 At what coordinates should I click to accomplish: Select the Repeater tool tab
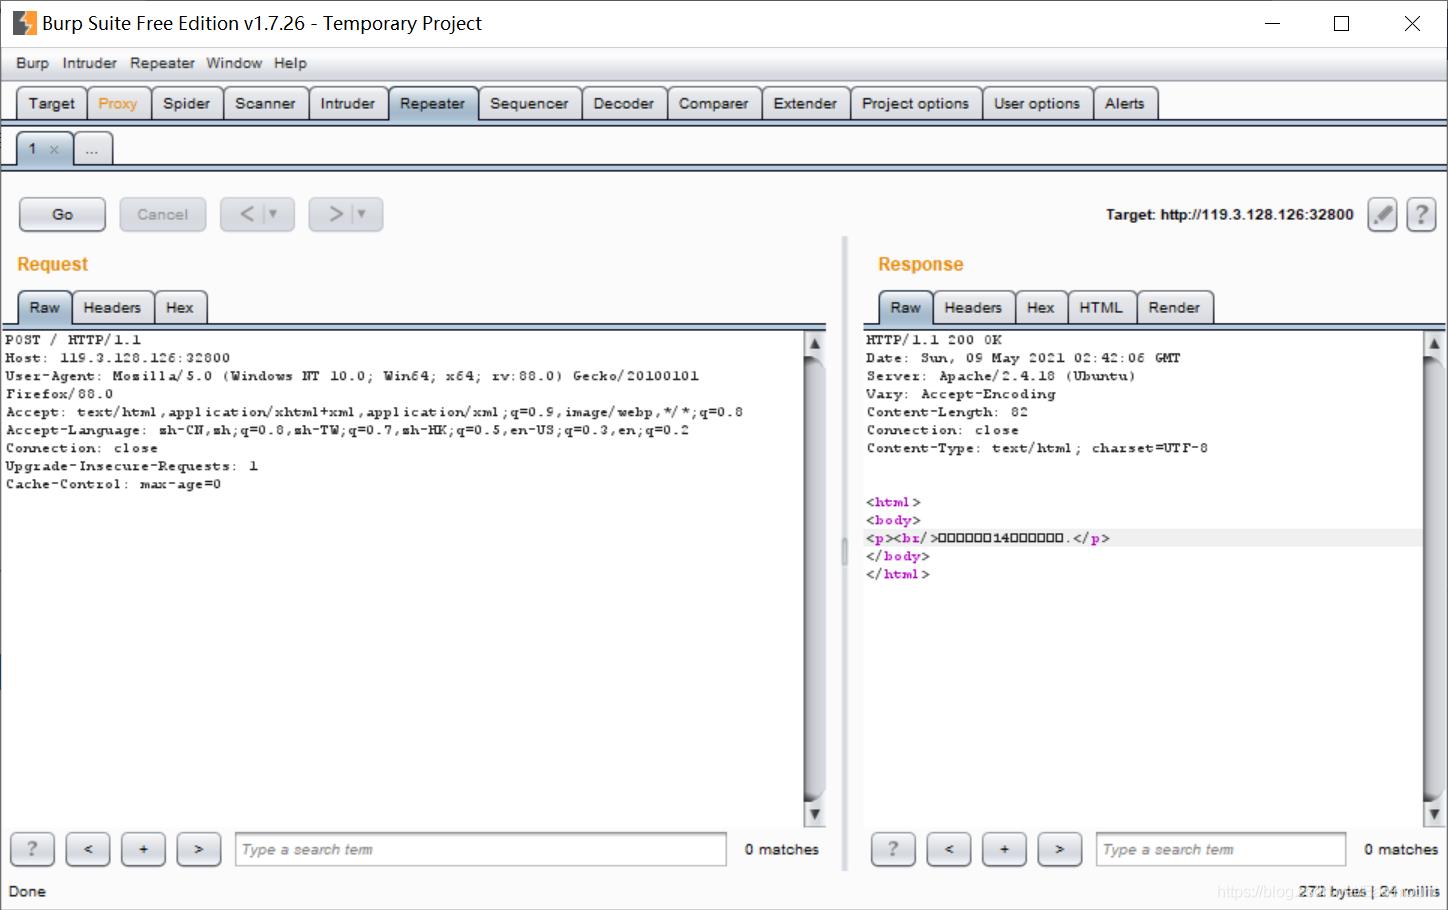click(x=432, y=103)
